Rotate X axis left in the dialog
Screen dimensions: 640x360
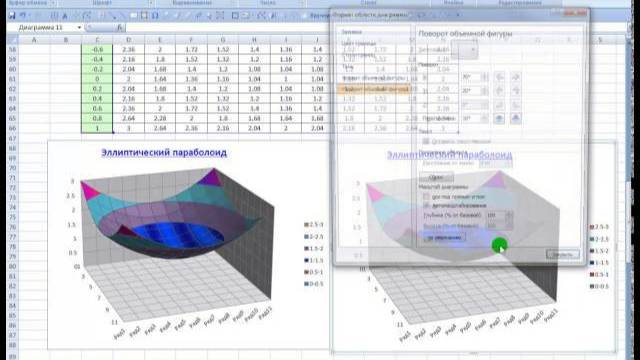click(499, 77)
